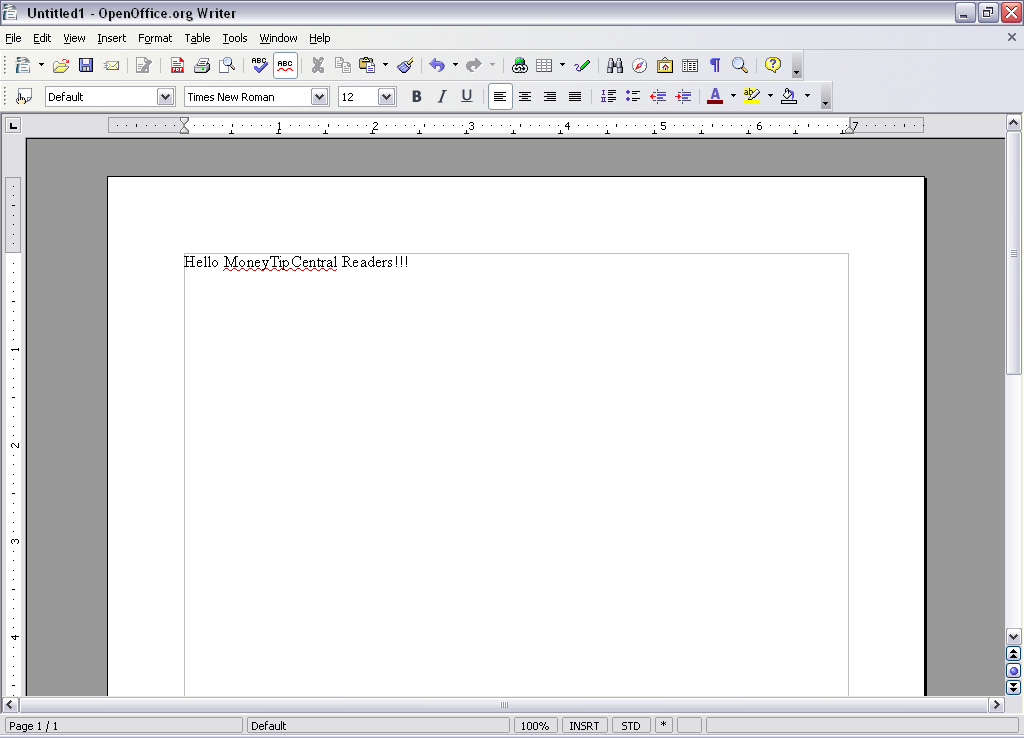Paste clipboard contents with the Paste icon
The width and height of the screenshot is (1024, 738).
point(367,65)
